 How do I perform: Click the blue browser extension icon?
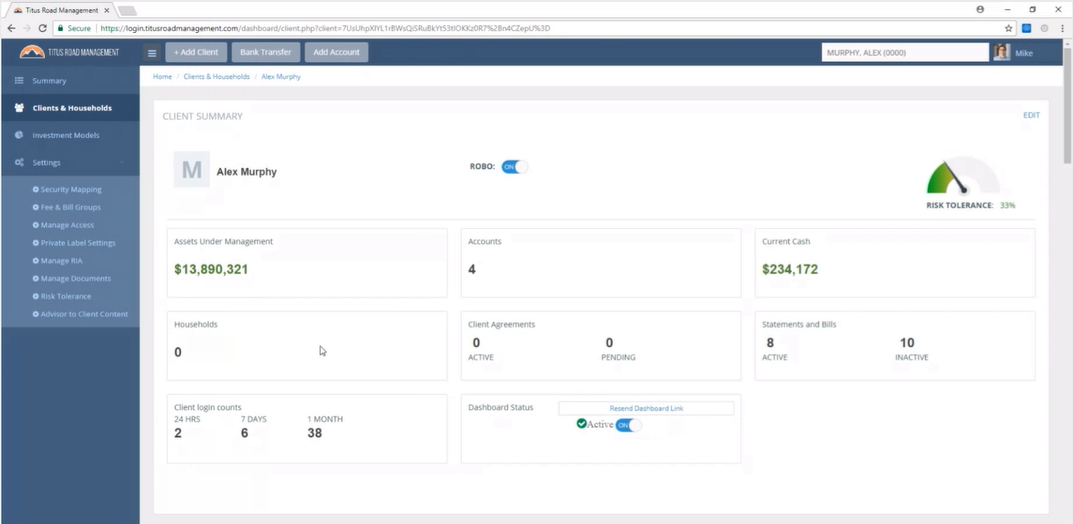(x=1026, y=28)
